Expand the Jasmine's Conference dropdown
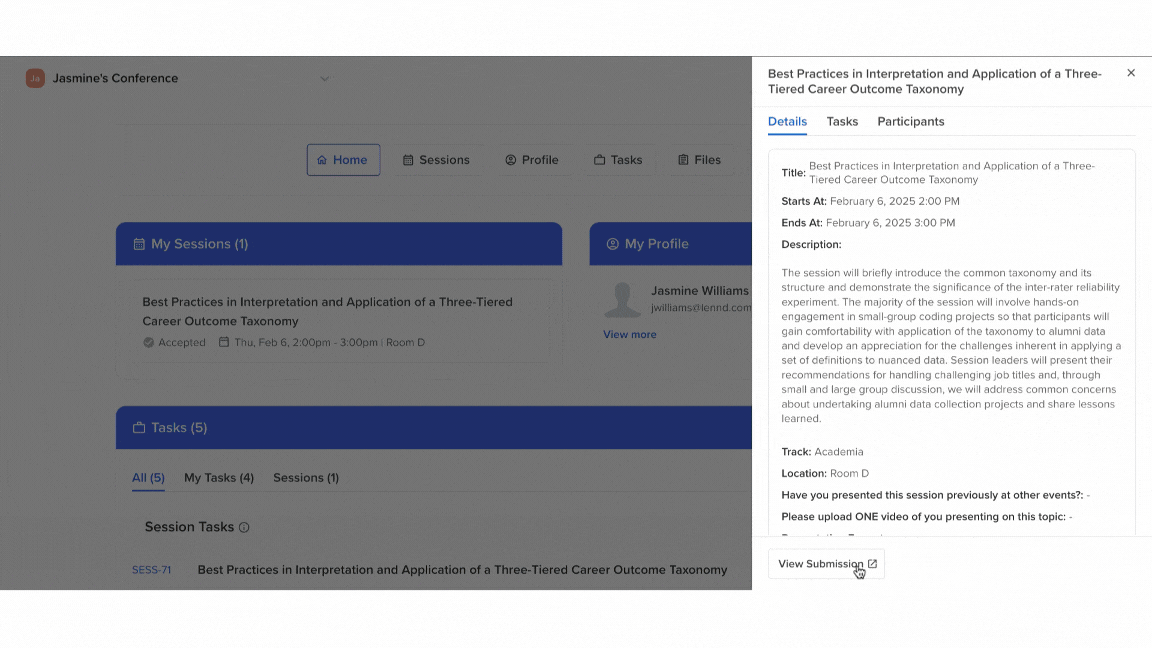1152x648 pixels. tap(324, 78)
